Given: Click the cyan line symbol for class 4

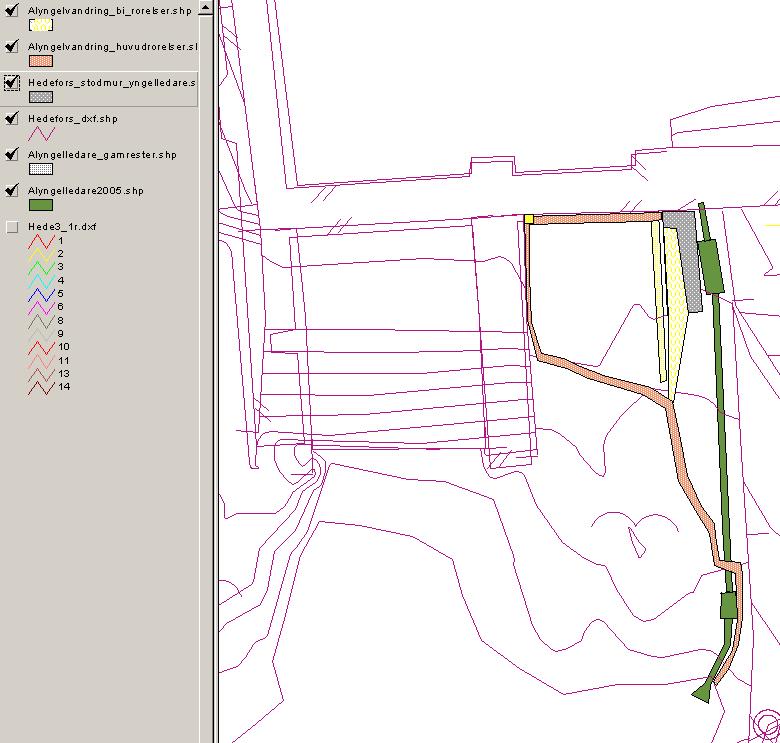Looking at the screenshot, I should pyautogui.click(x=41, y=281).
